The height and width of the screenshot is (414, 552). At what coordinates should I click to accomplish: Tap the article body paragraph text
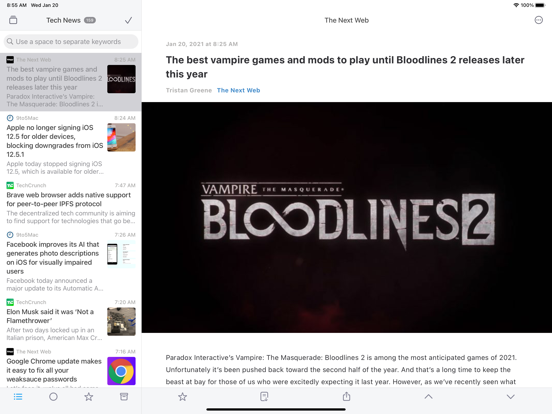(x=341, y=370)
